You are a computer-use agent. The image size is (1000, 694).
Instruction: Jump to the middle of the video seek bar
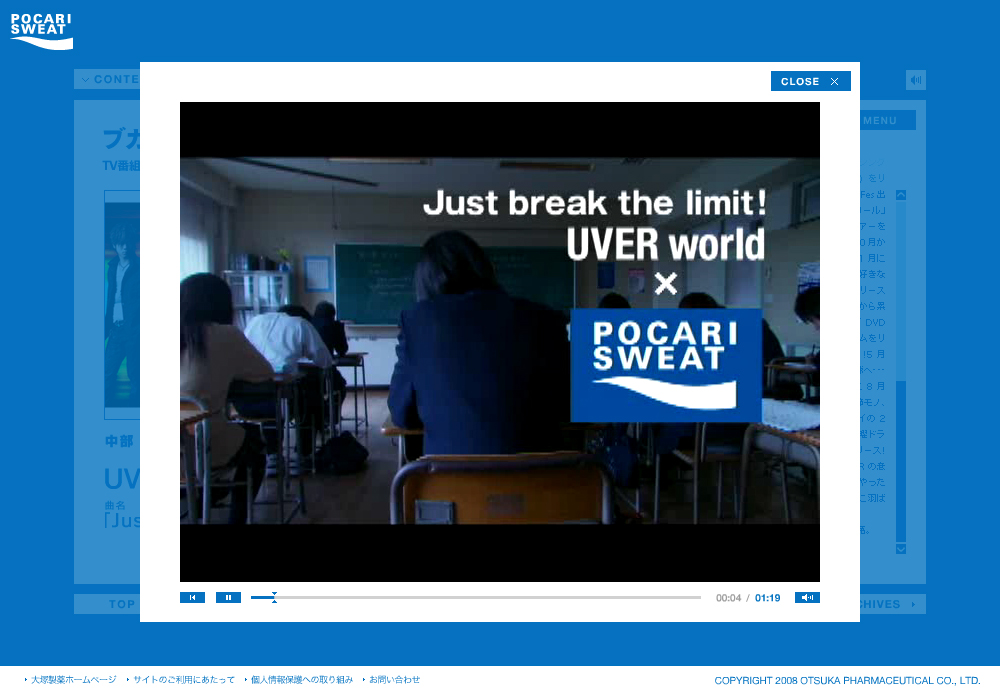(x=476, y=598)
